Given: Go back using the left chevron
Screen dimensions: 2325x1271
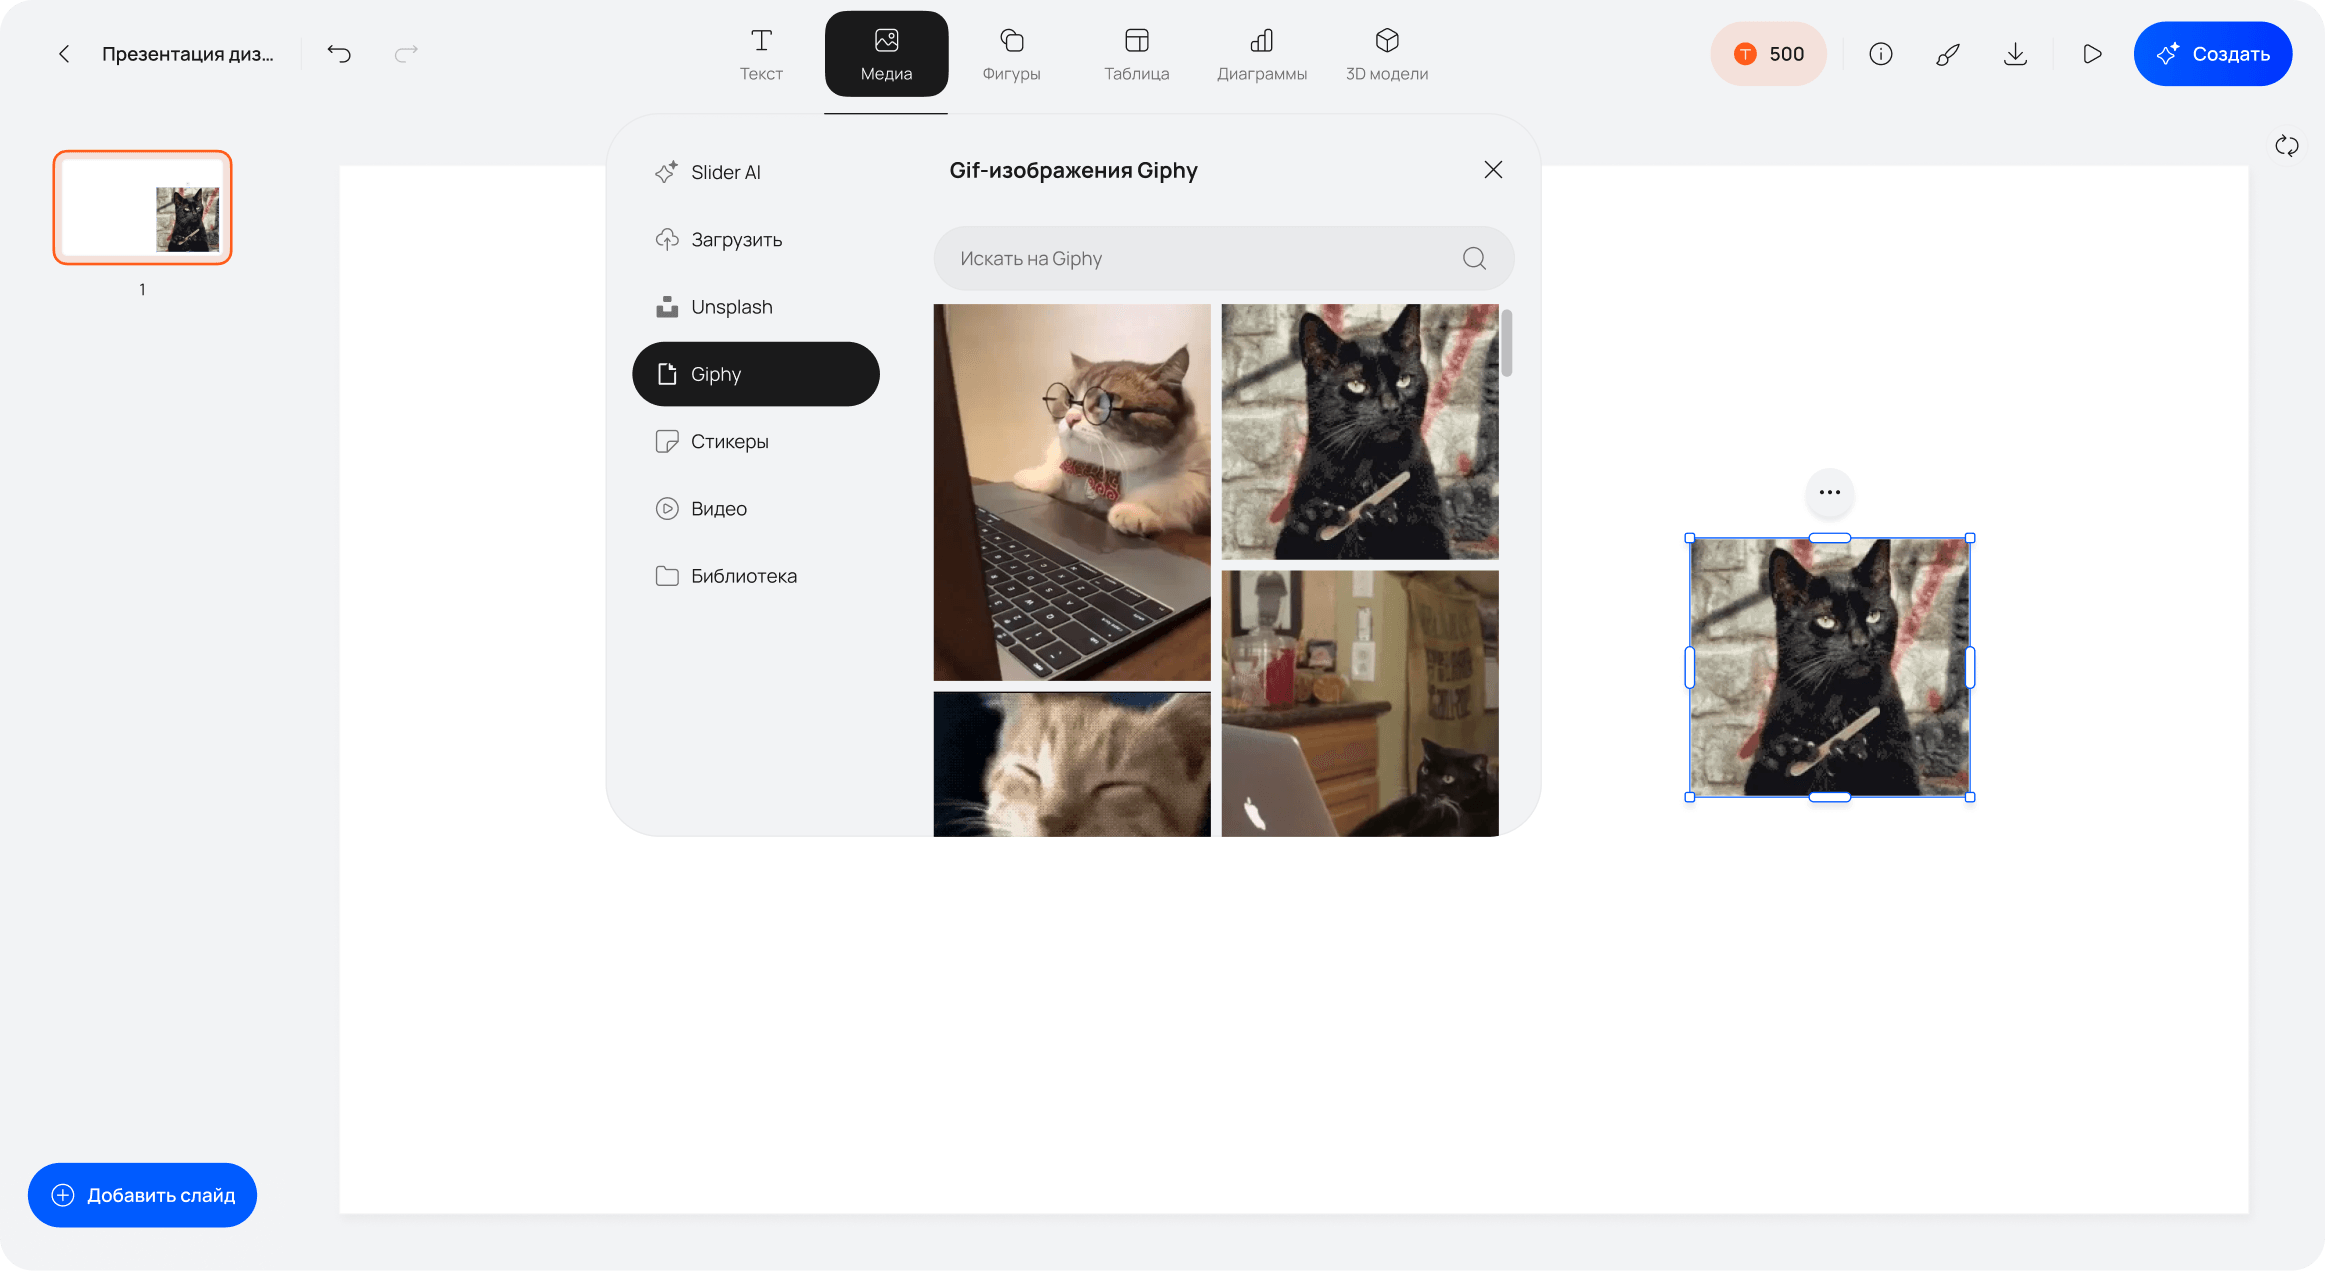Looking at the screenshot, I should pos(64,54).
